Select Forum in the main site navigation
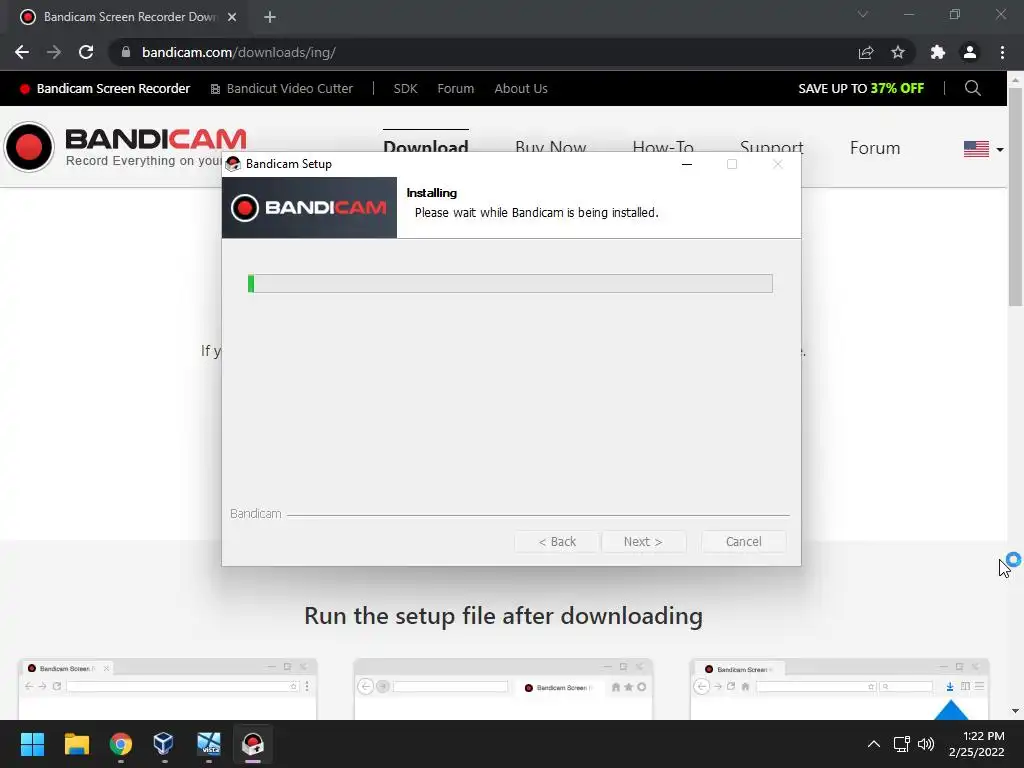The image size is (1024, 768). point(874,148)
